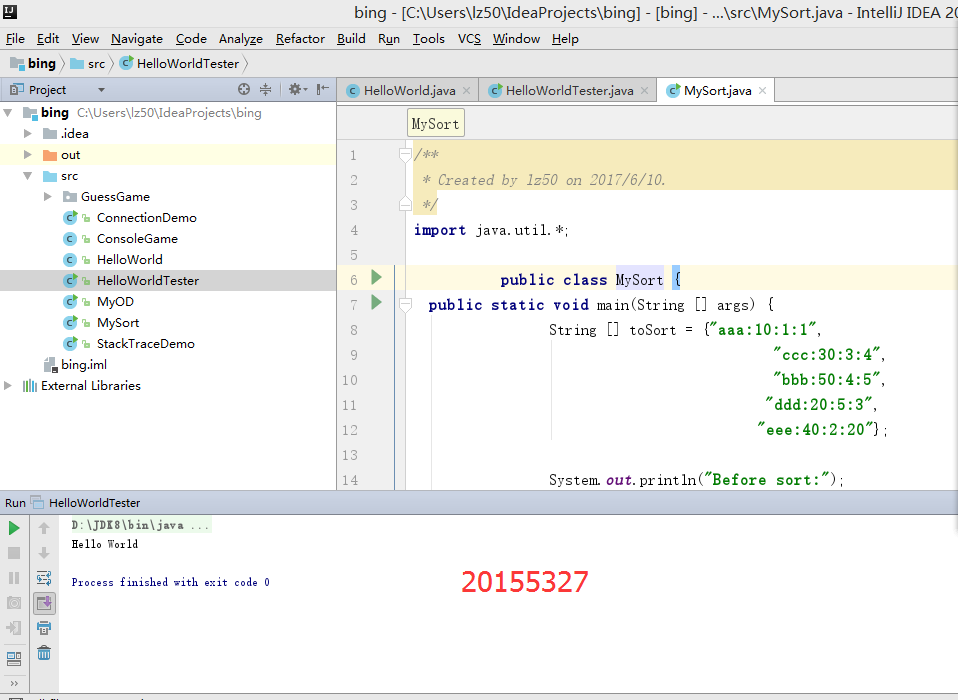The image size is (958, 700).
Task: Open the Project panel settings gear
Action: click(x=297, y=89)
